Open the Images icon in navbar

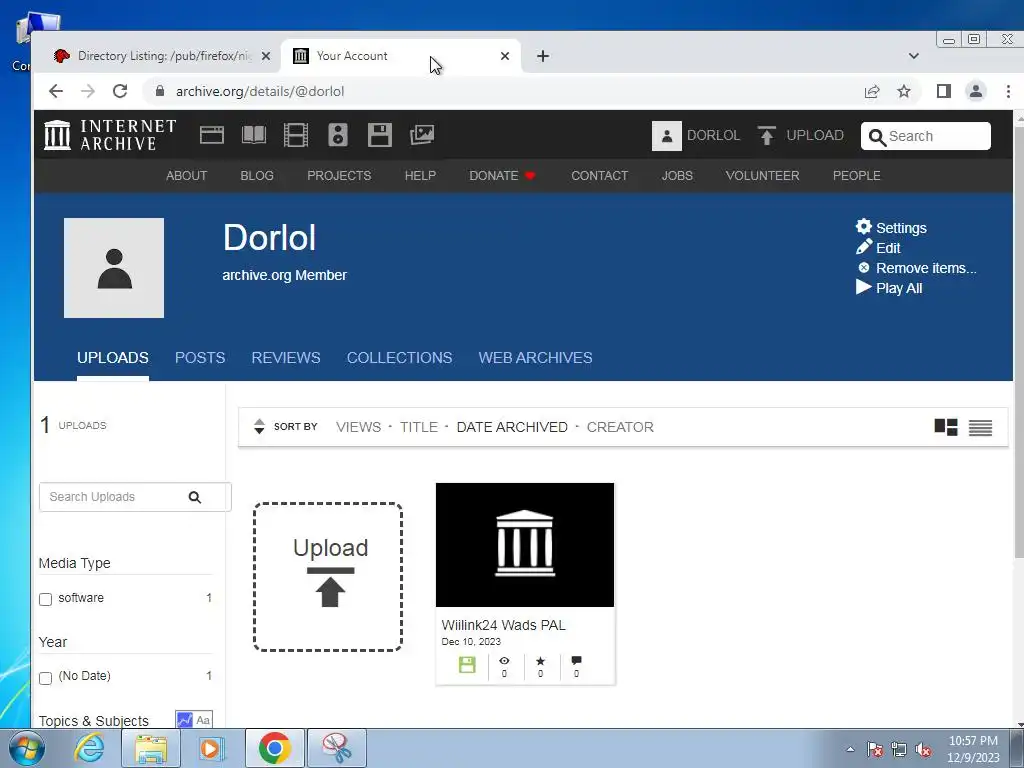click(422, 135)
